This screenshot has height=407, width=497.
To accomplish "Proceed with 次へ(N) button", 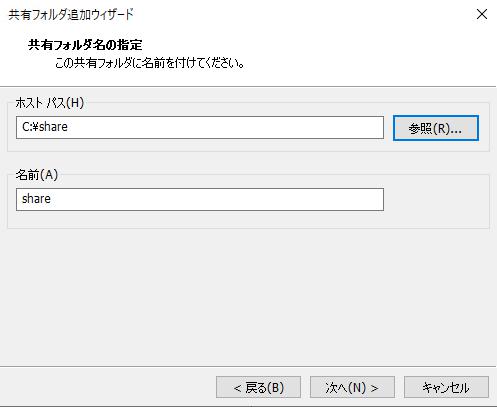I will click(x=352, y=387).
